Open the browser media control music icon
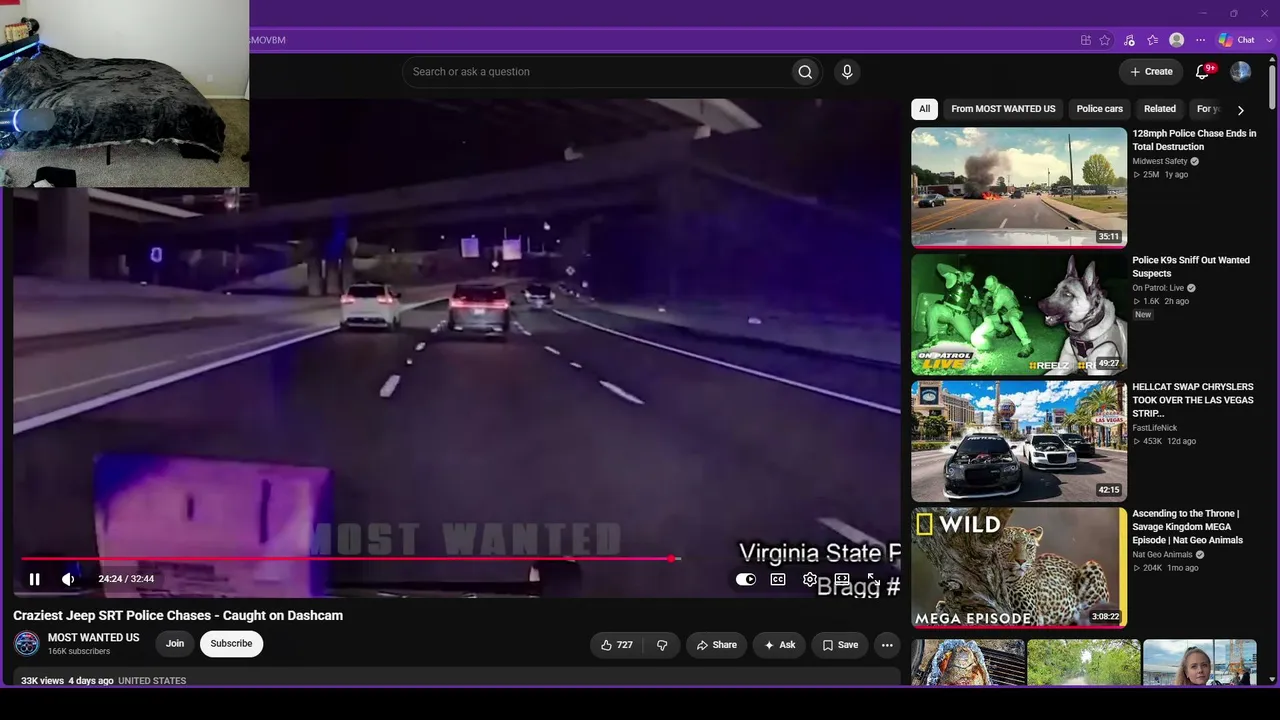This screenshot has width=1280, height=720. 1129,40
